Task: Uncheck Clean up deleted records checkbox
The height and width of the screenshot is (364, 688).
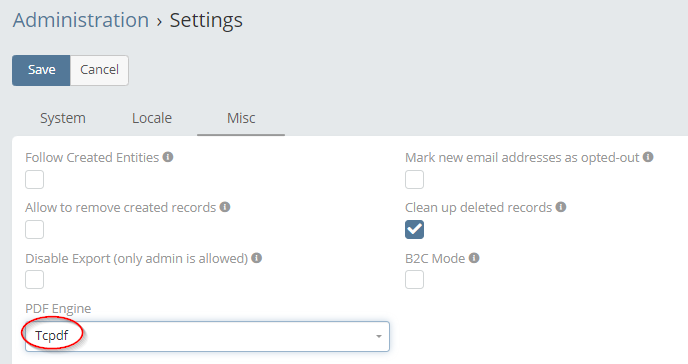Action: (414, 229)
